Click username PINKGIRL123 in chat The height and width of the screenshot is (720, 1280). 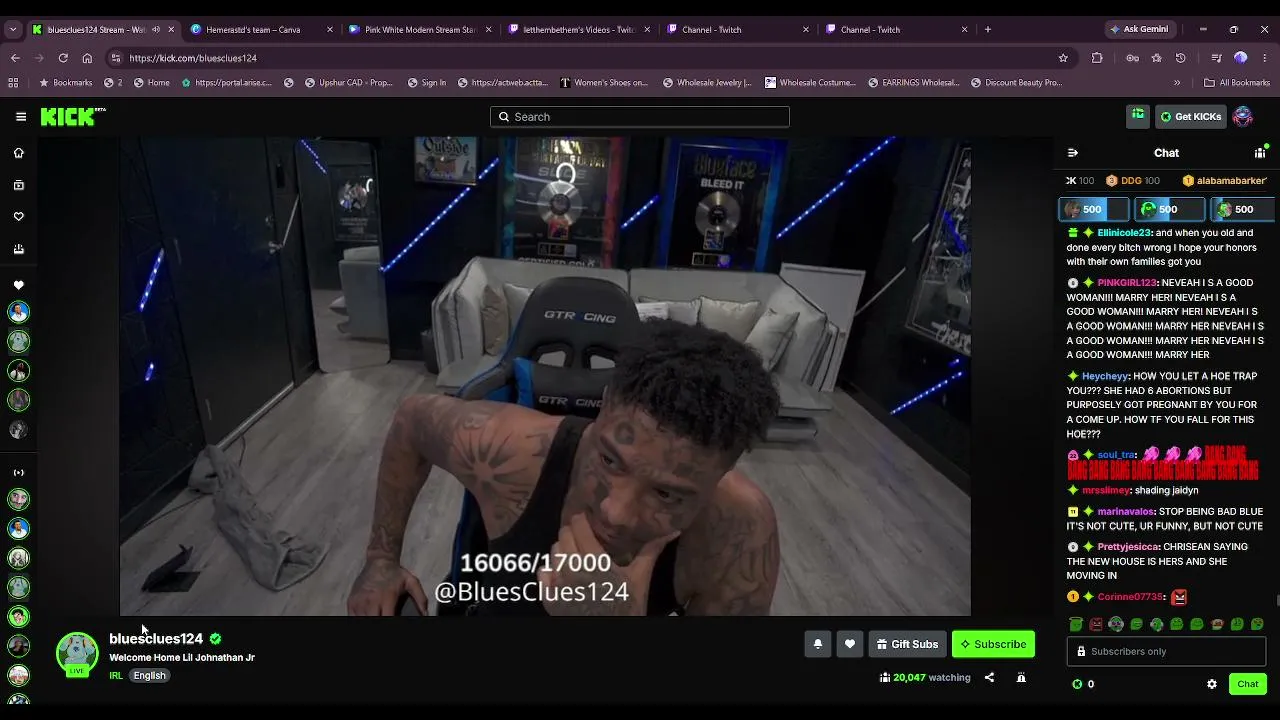click(1127, 283)
